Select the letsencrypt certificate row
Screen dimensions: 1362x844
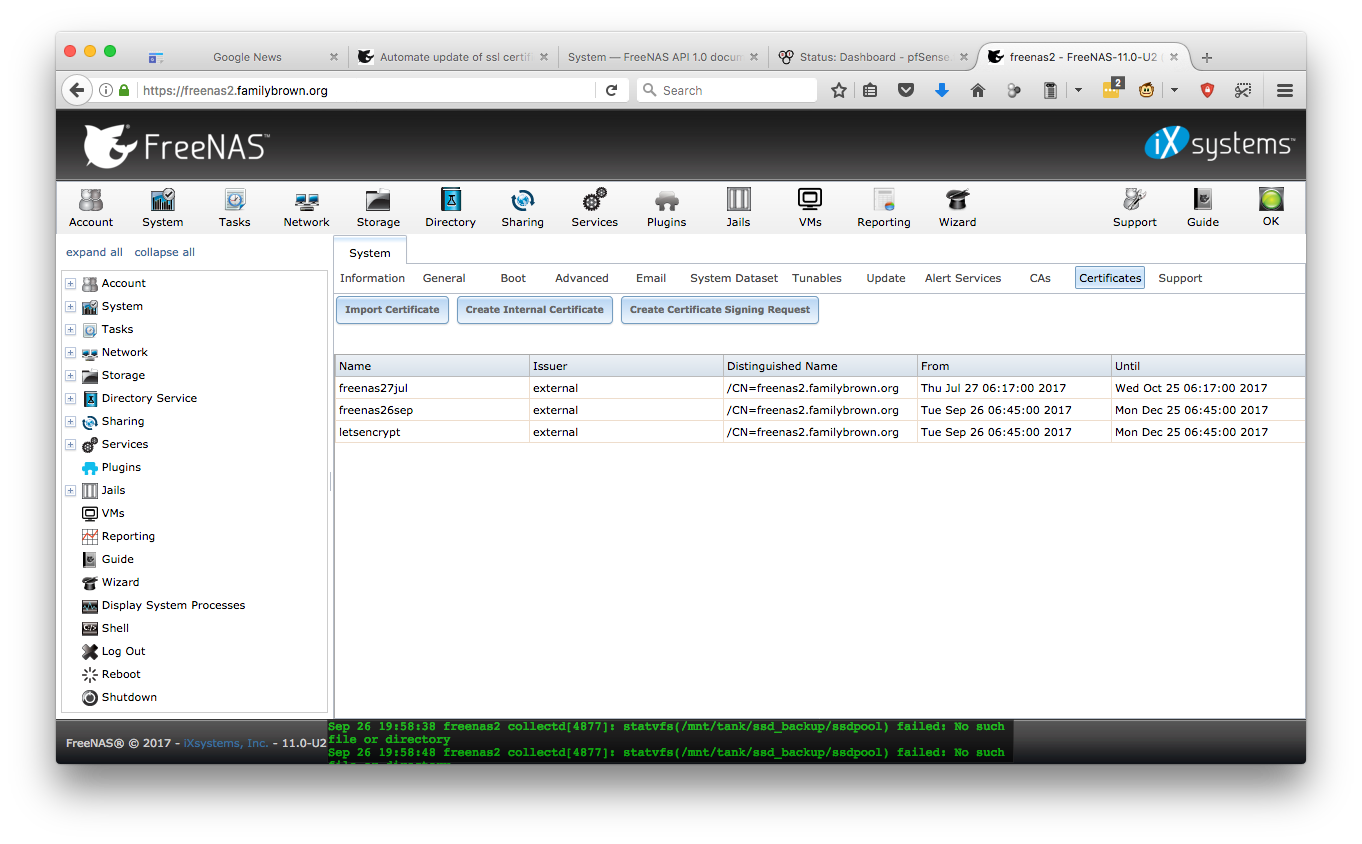coord(819,432)
